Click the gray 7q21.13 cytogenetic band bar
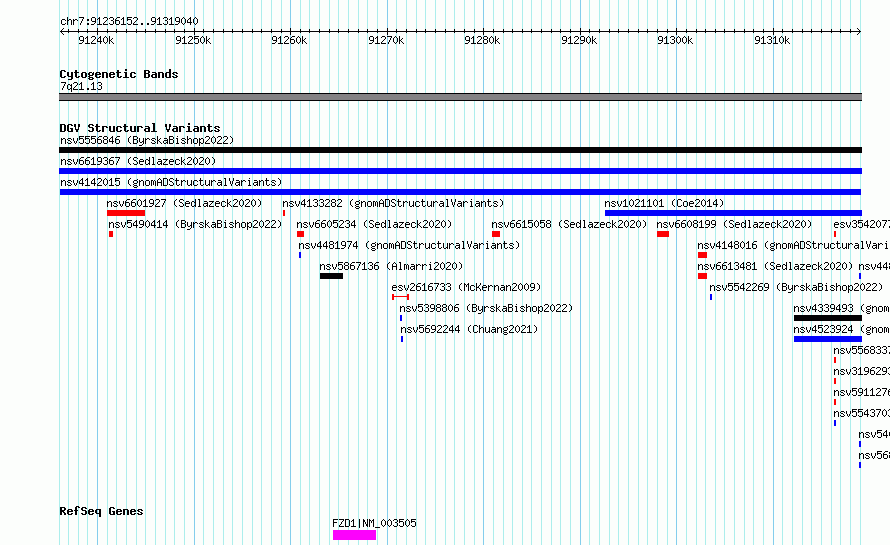The width and height of the screenshot is (890, 545). click(x=460, y=97)
